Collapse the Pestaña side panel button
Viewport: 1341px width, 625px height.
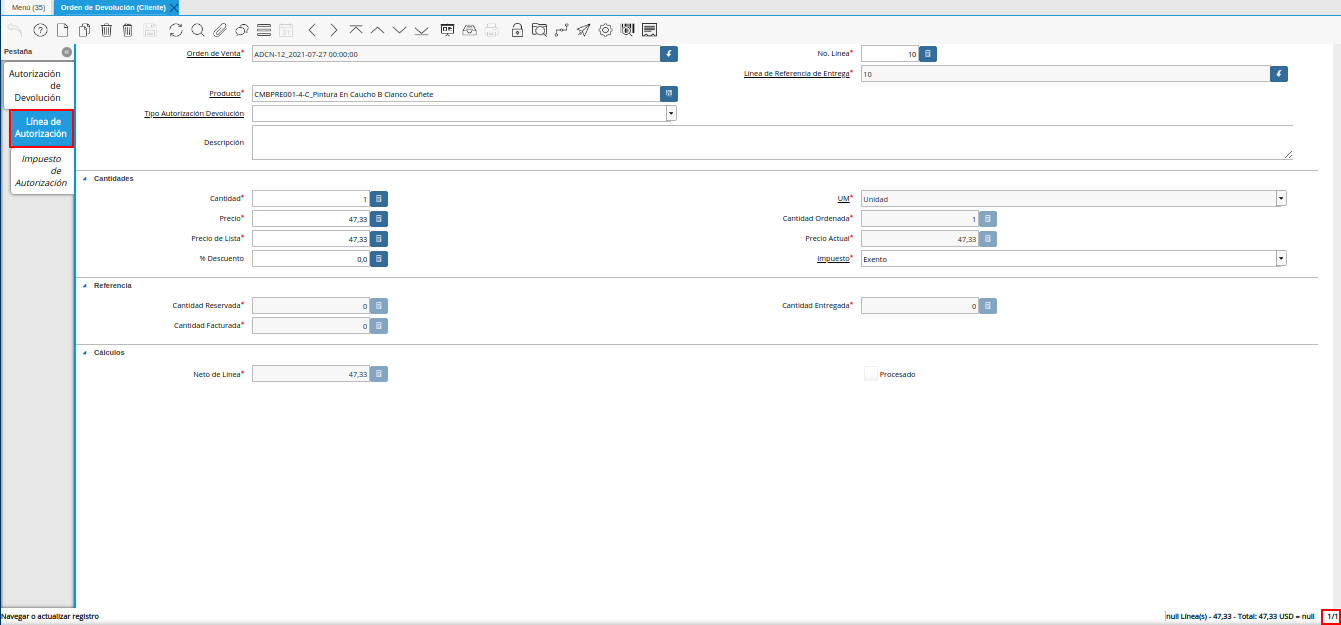67,51
